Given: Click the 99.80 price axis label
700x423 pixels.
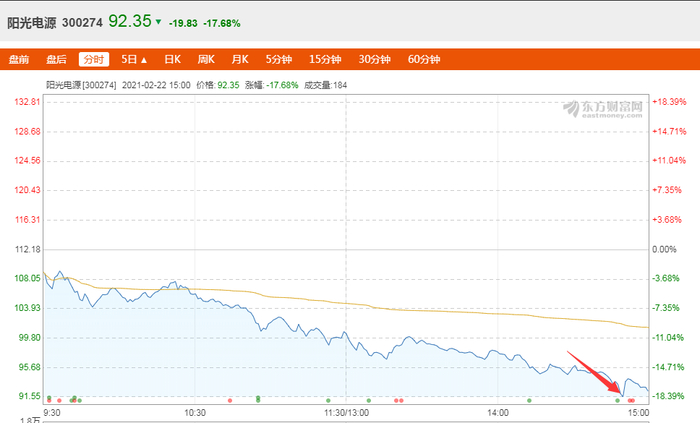Looking at the screenshot, I should pyautogui.click(x=29, y=338).
